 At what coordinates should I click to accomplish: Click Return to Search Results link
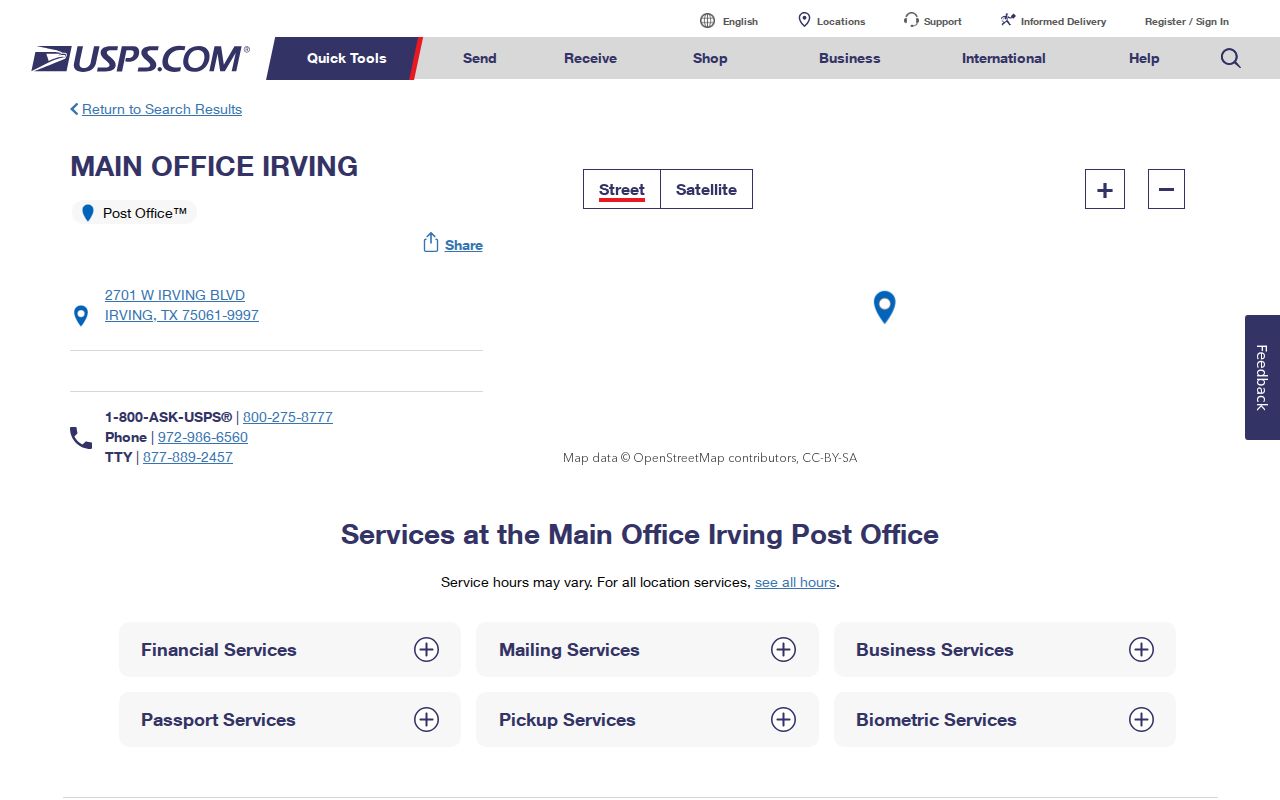pyautogui.click(x=162, y=109)
